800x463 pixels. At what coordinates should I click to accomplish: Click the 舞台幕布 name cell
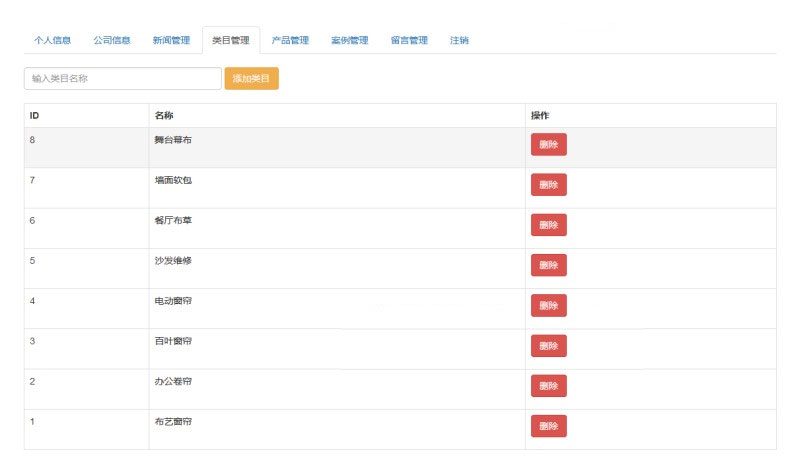pos(173,140)
